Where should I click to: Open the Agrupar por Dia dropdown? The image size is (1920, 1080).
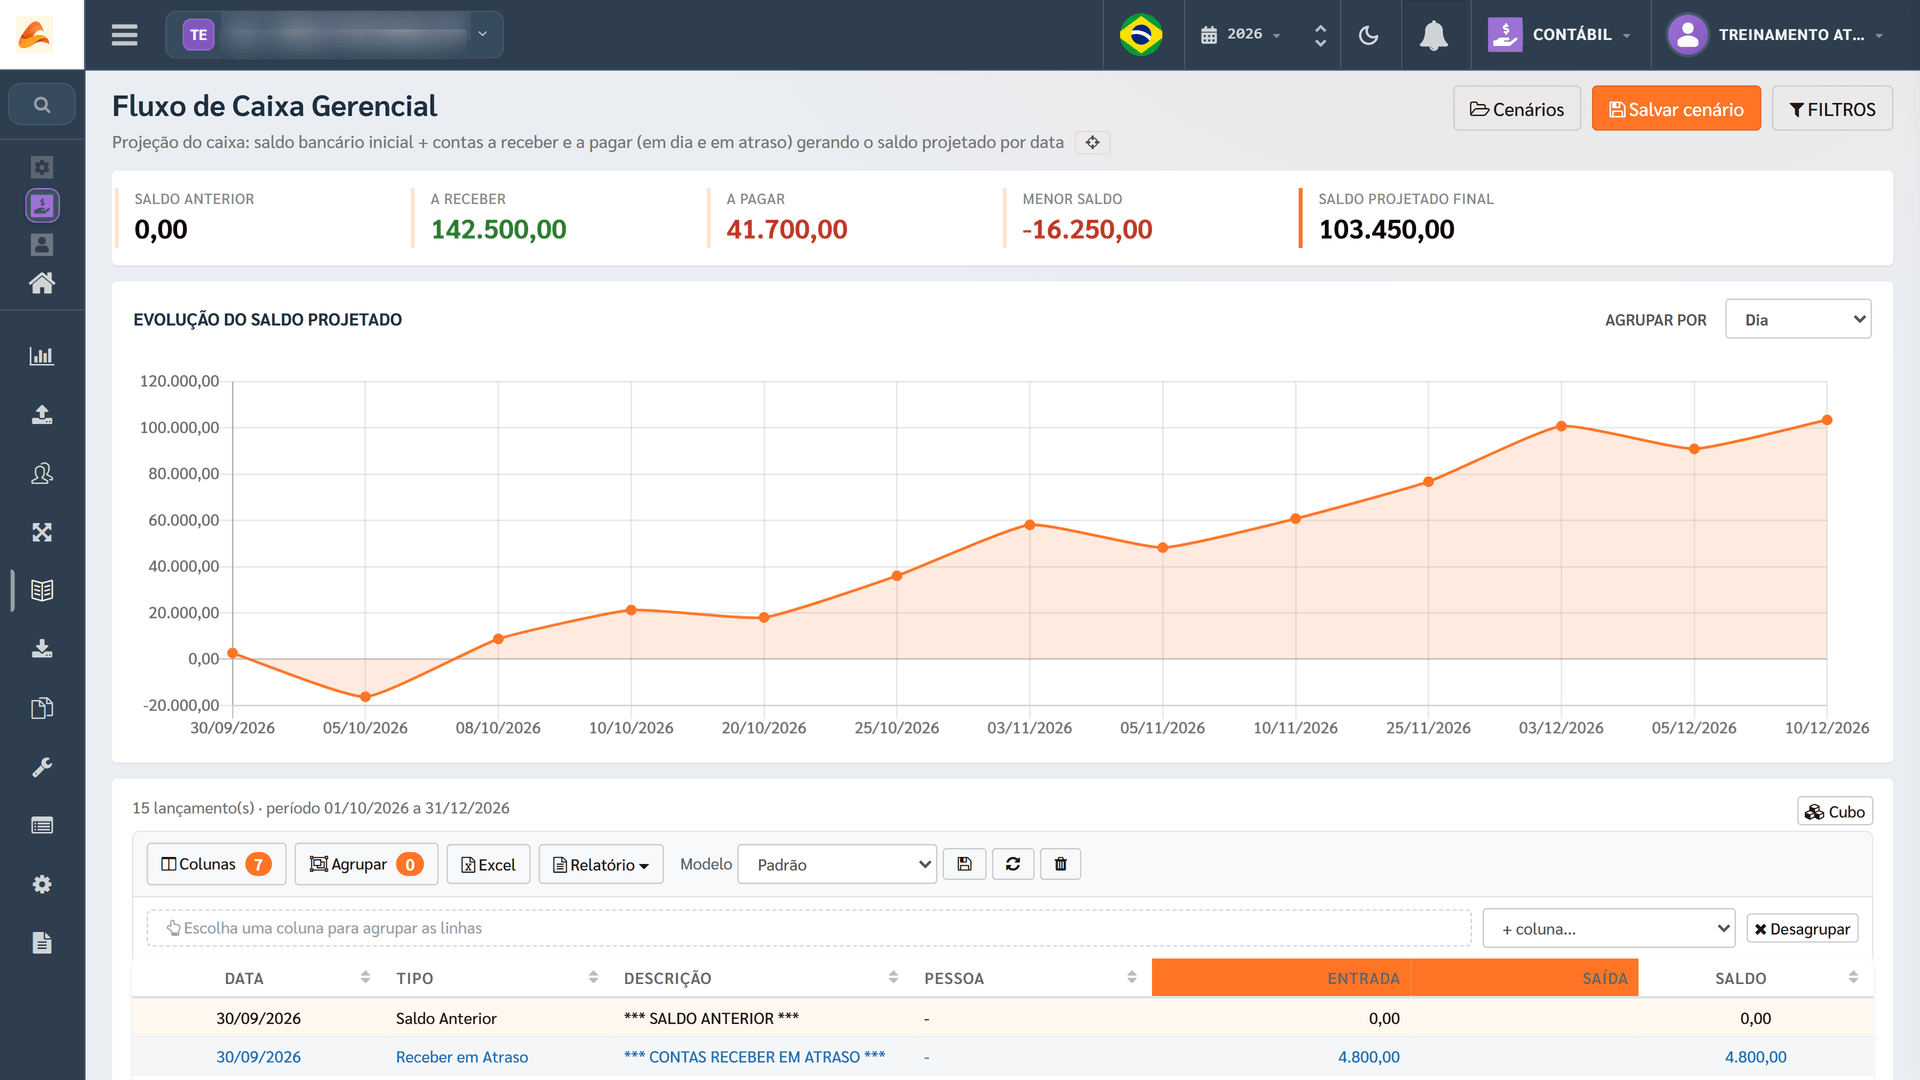(1798, 319)
